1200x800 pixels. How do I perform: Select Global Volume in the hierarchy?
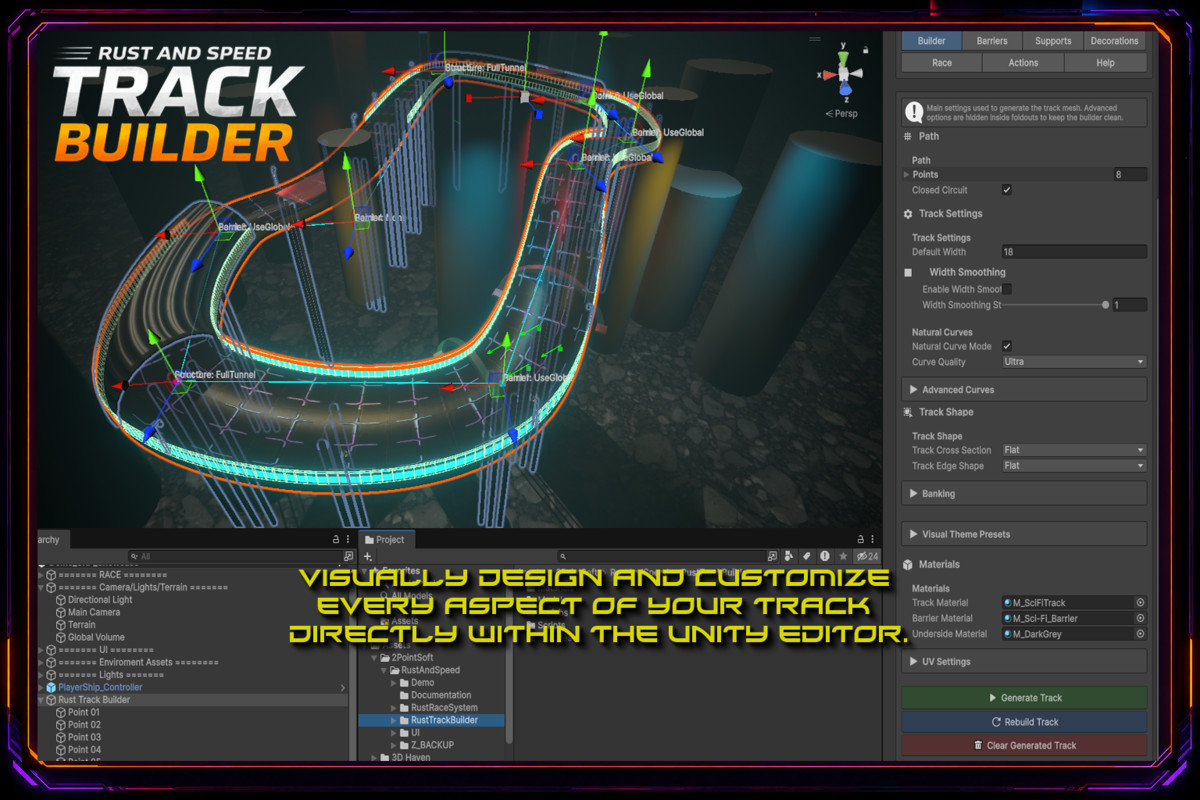coord(96,637)
